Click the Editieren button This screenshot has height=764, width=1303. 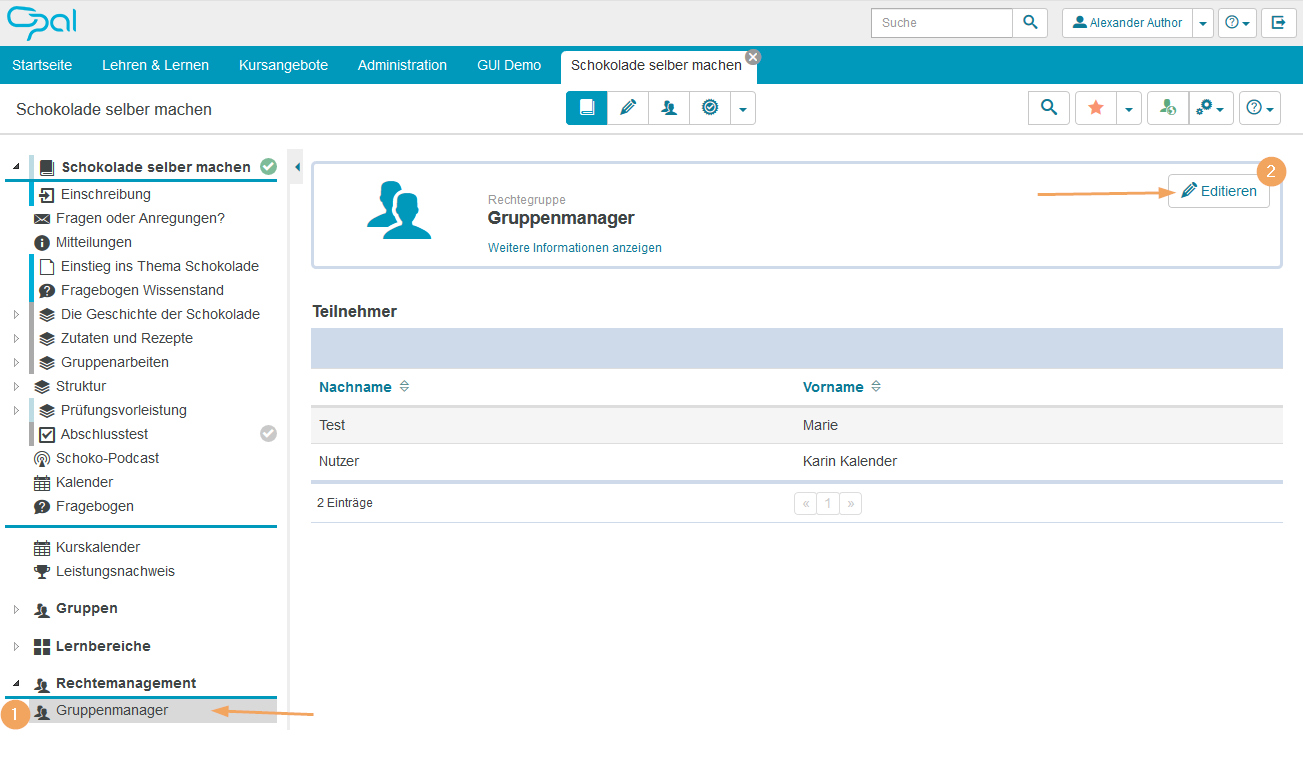(1219, 191)
